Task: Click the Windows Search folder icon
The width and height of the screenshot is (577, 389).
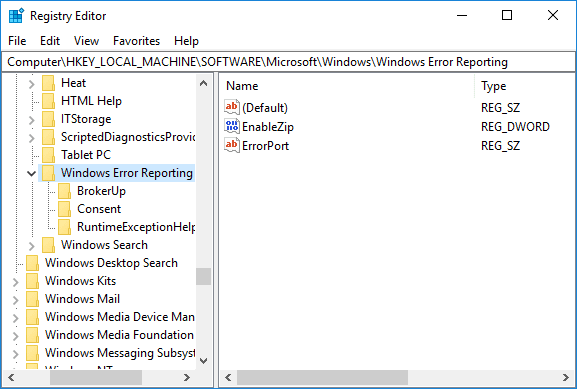Action: (x=49, y=245)
